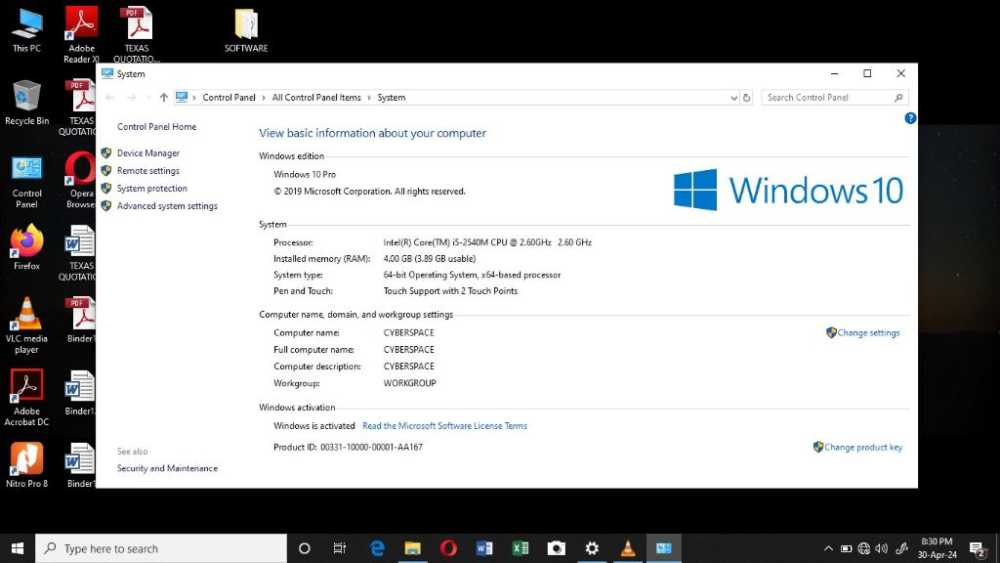The image size is (1000, 563).
Task: Click All Control Panel Items breadcrumb
Action: click(316, 98)
